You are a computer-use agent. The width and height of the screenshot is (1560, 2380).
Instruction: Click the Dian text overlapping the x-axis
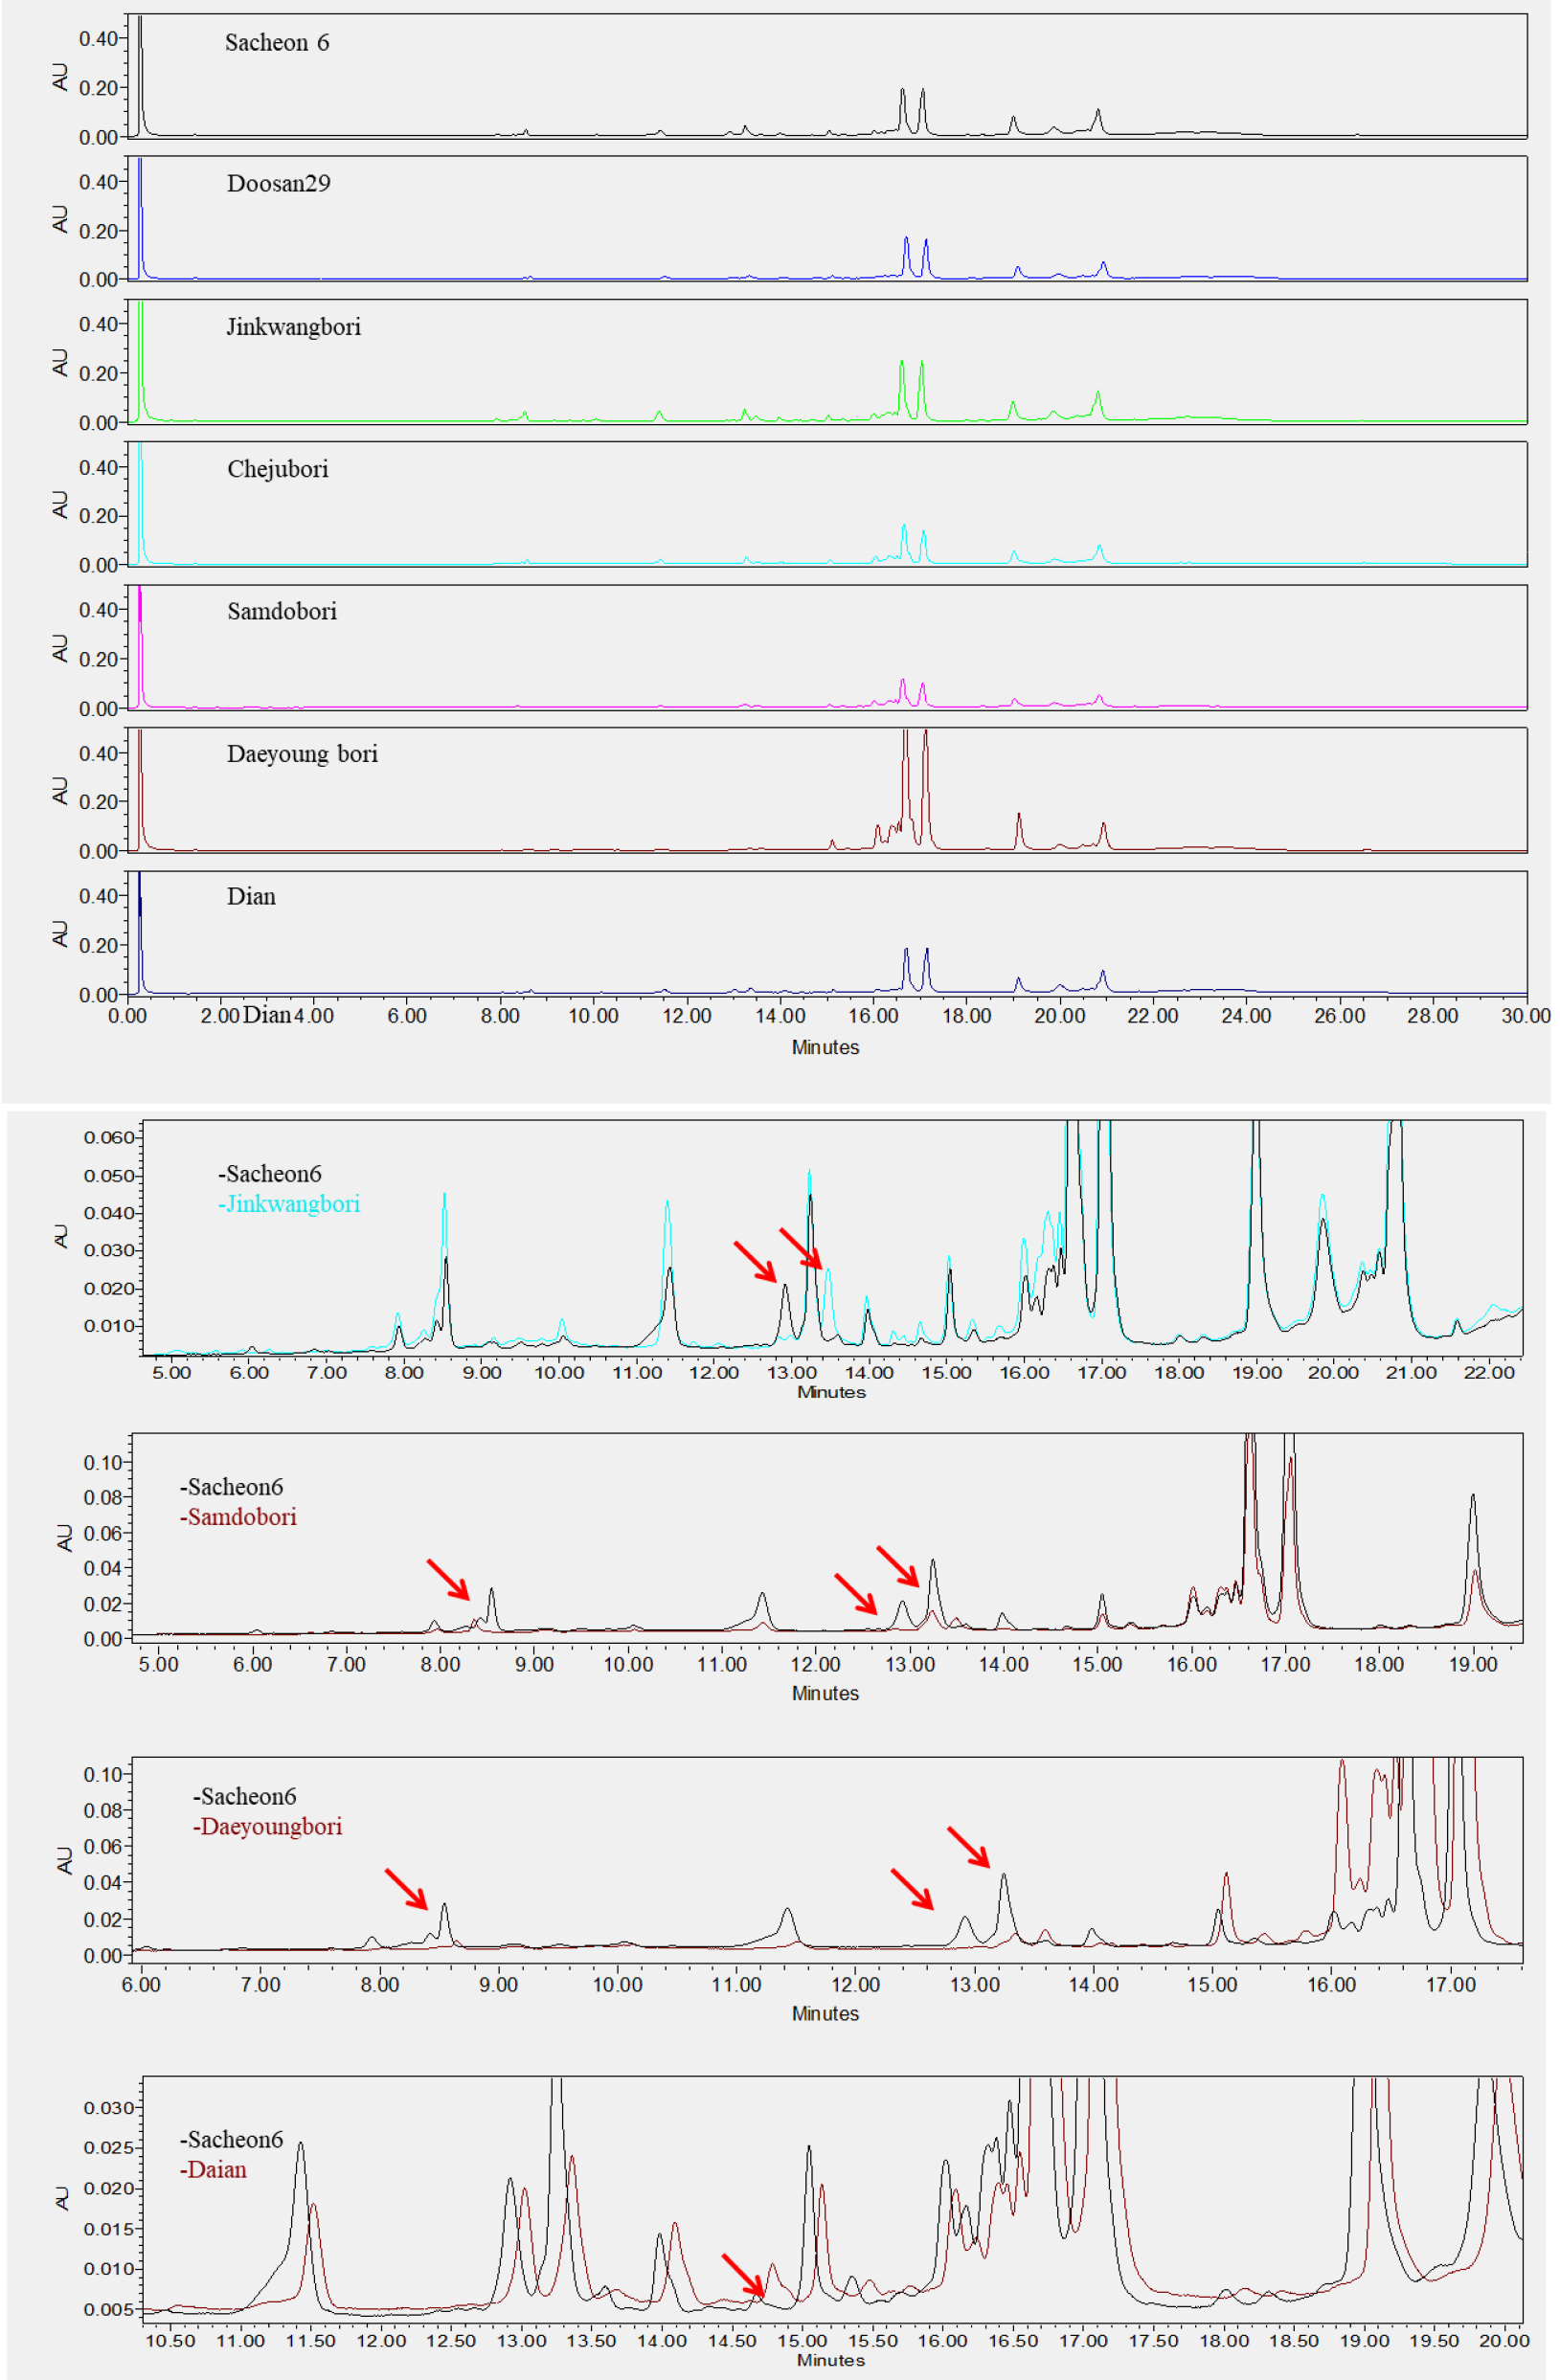point(267,1015)
